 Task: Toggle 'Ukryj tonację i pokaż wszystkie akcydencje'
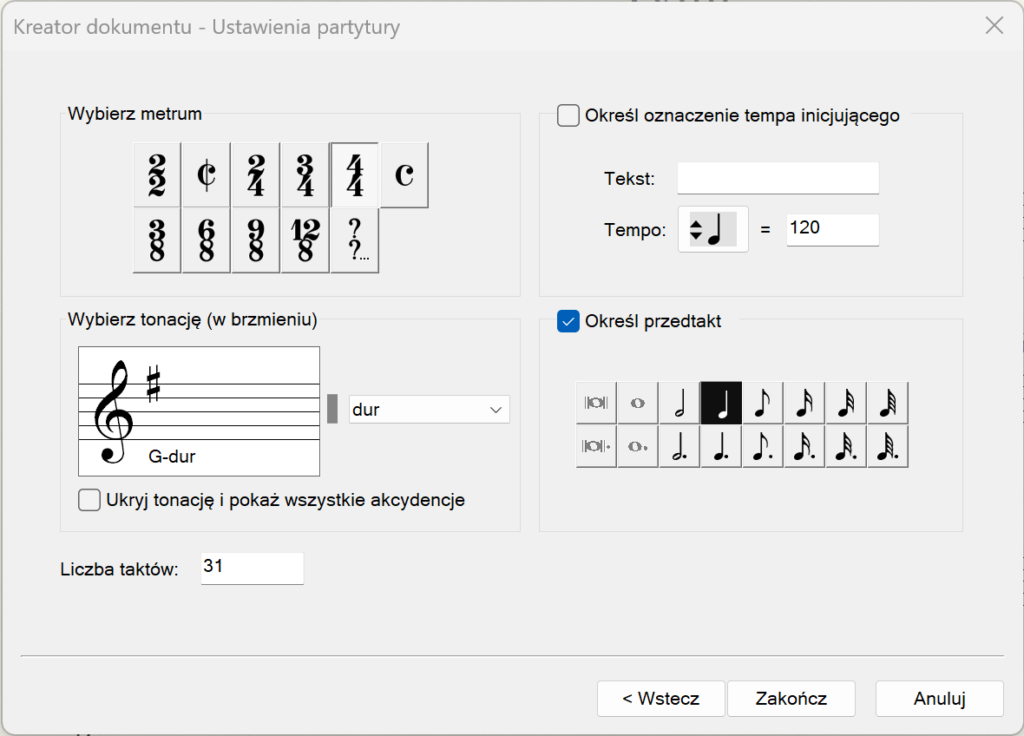[x=89, y=500]
